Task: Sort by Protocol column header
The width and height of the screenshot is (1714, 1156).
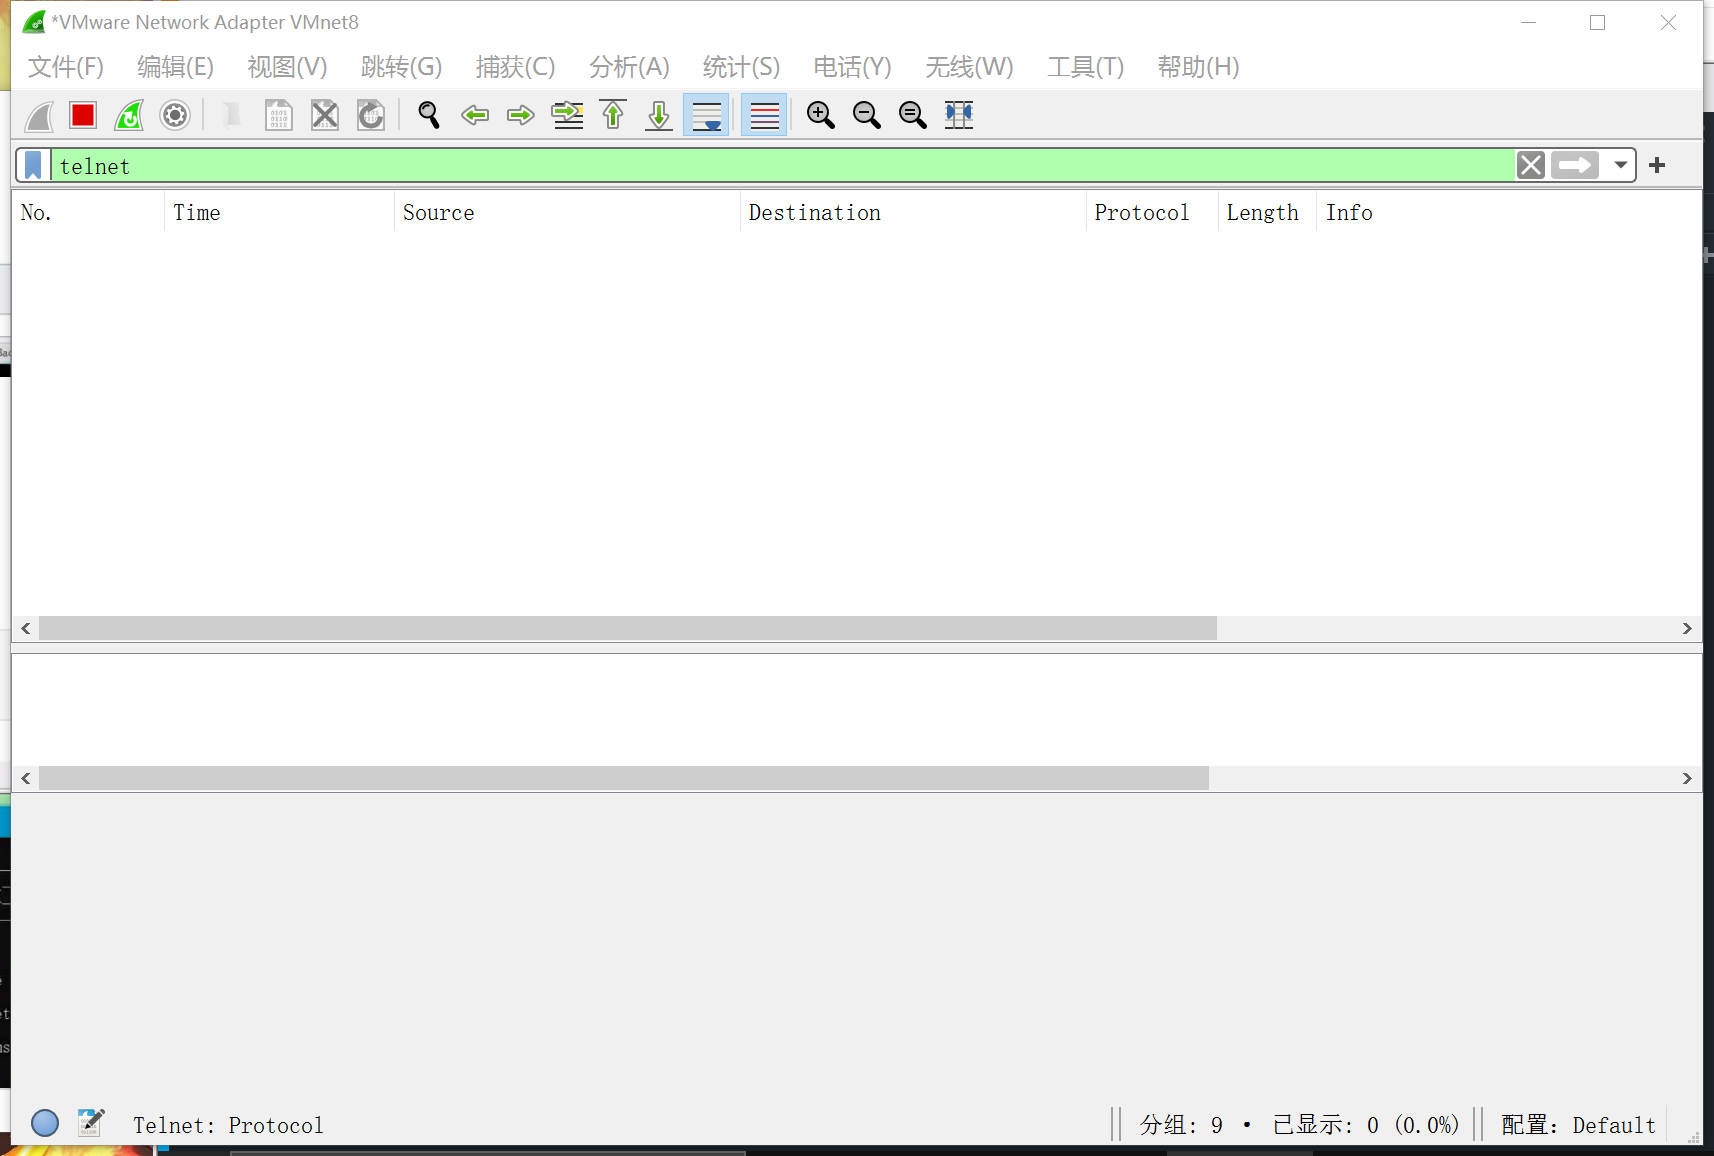Action: pyautogui.click(x=1152, y=212)
